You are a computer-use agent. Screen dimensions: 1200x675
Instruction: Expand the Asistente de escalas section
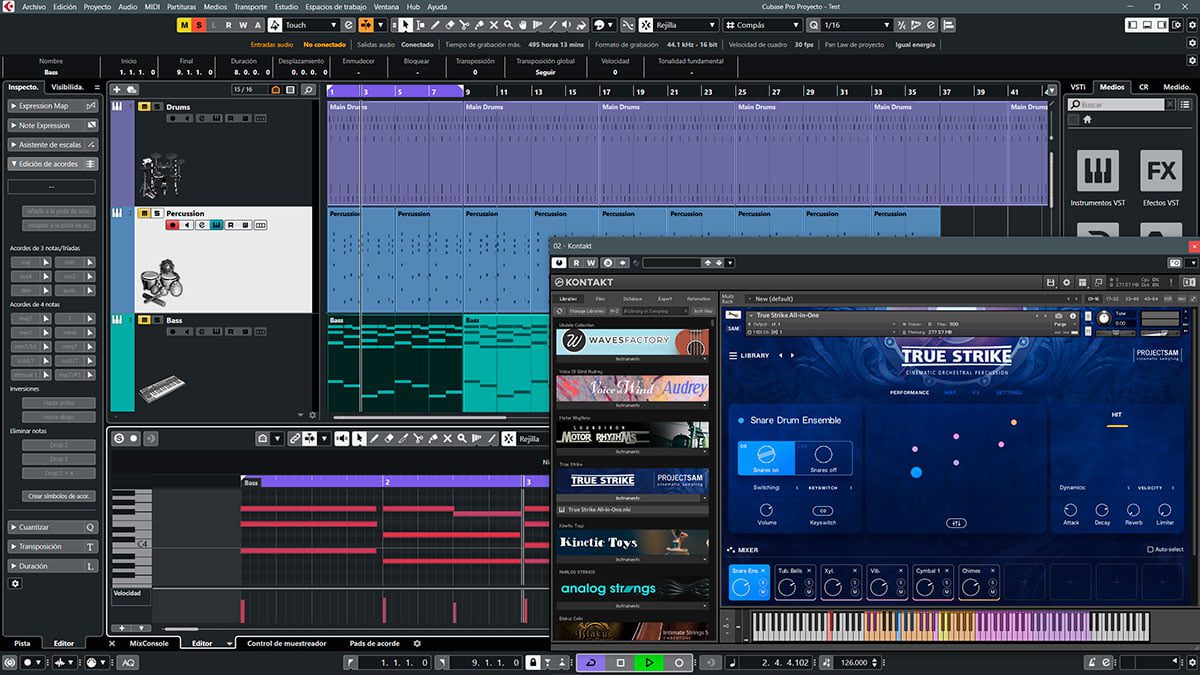(53, 144)
